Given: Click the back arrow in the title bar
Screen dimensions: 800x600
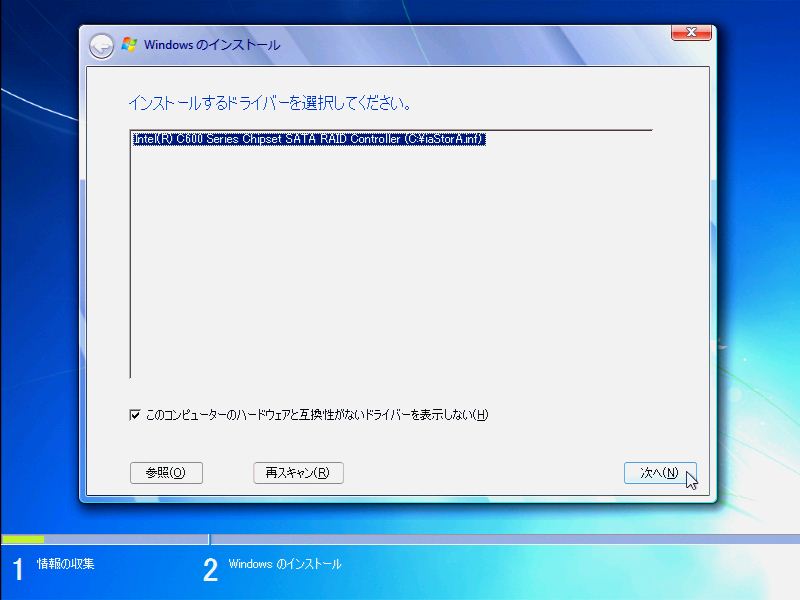Looking at the screenshot, I should pos(101,46).
